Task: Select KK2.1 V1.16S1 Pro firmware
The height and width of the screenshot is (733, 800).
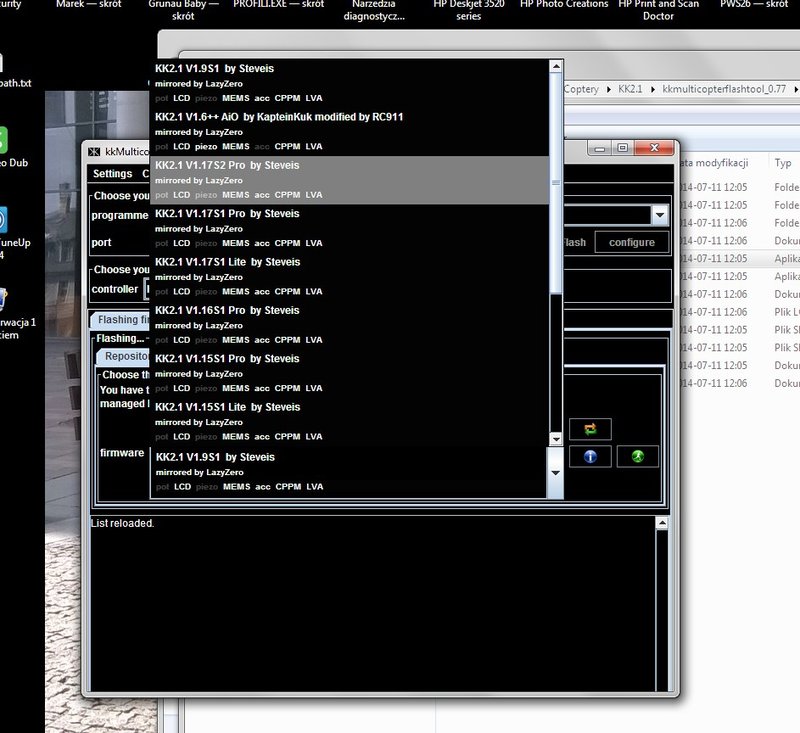Action: coord(349,325)
